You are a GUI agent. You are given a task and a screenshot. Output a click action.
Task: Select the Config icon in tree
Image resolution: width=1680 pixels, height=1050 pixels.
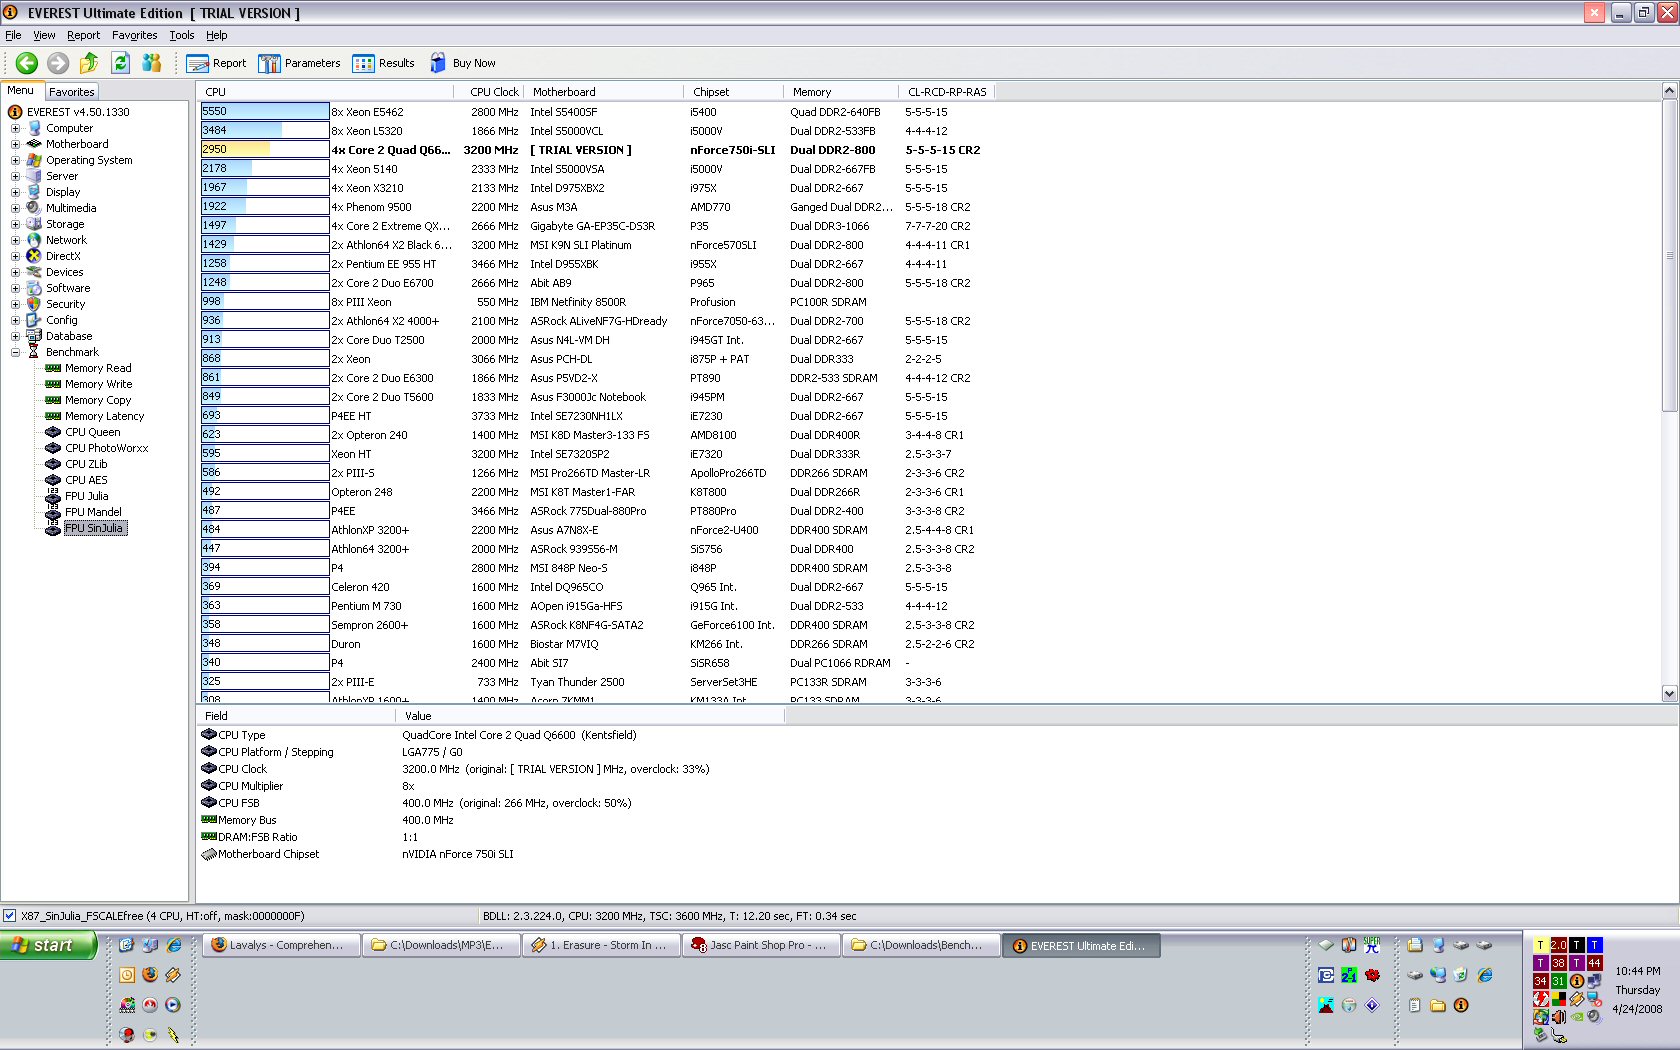click(34, 320)
